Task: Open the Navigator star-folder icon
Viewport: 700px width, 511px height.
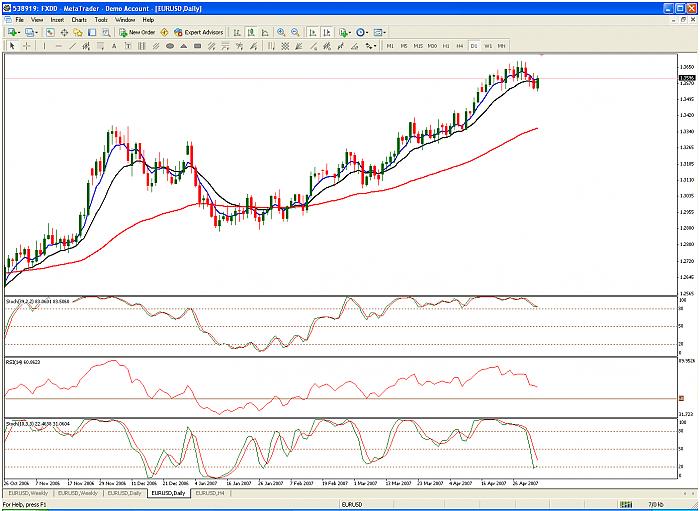Action: click(78, 33)
